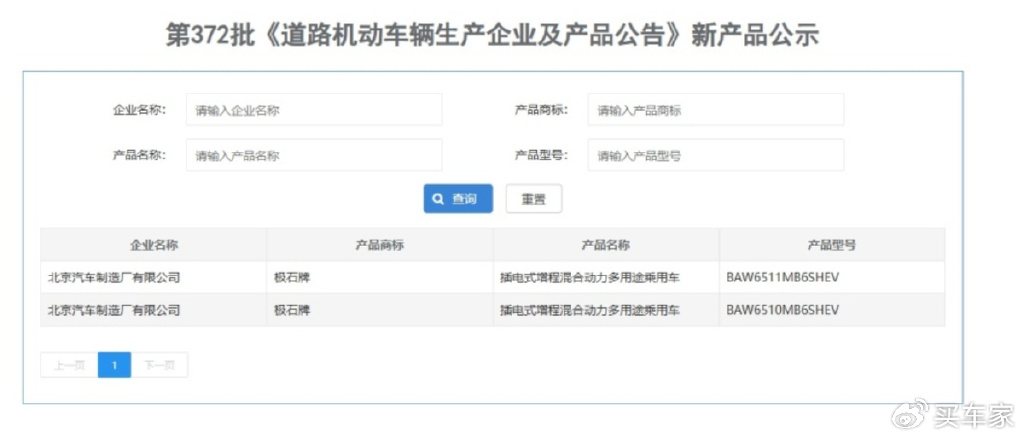1024x439 pixels.
Task: Click 北京汽车制造厂有限公司 in BAW6510MB6SHEV row
Action: (114, 310)
